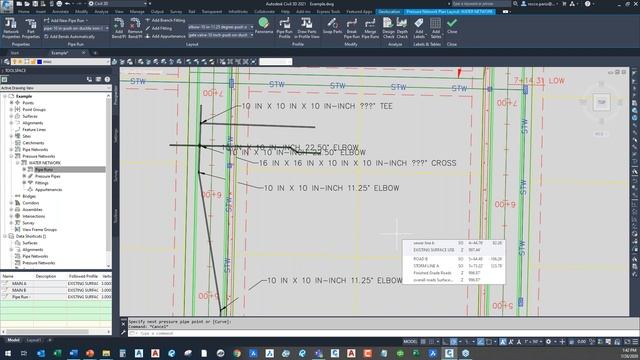Click Draw Parts in Profile View
This screenshot has width=640, height=360.
(307, 28)
